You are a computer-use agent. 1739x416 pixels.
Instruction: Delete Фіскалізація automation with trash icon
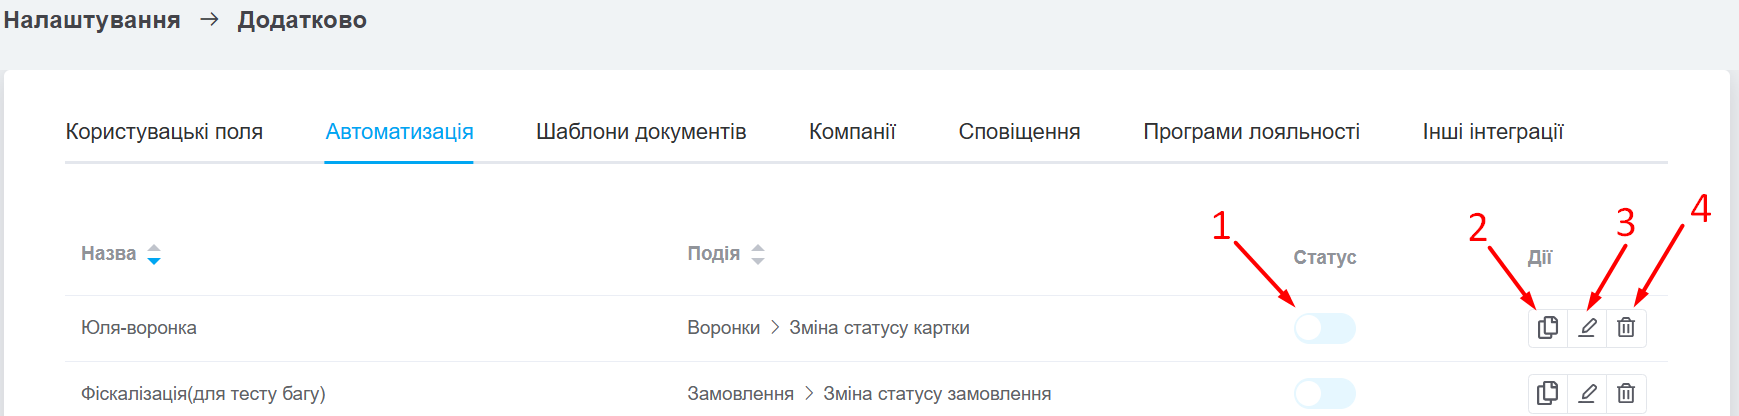point(1626,393)
